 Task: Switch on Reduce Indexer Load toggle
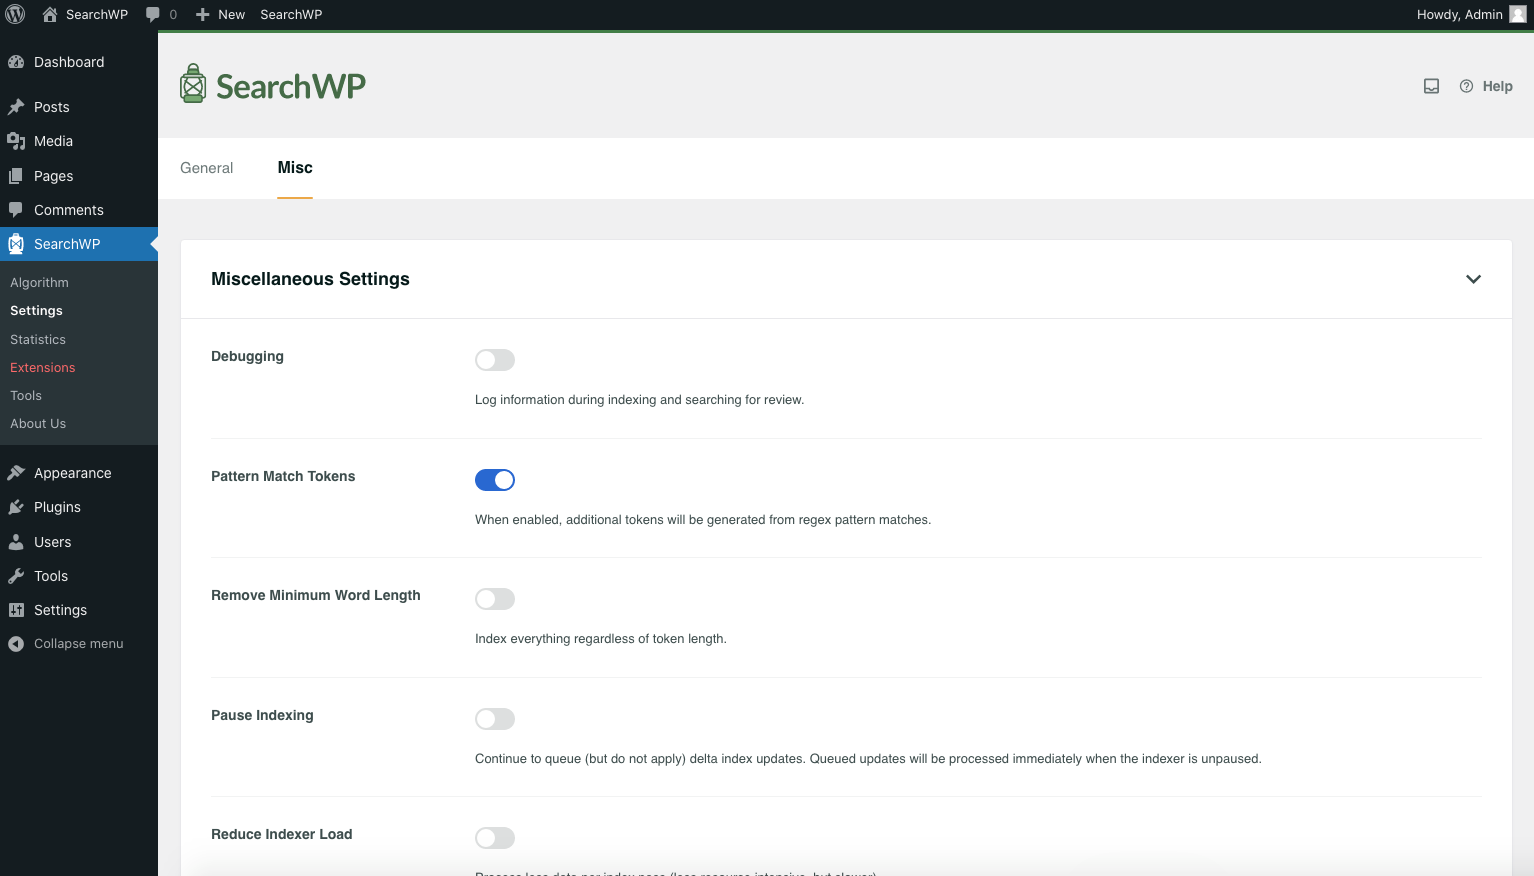click(495, 838)
